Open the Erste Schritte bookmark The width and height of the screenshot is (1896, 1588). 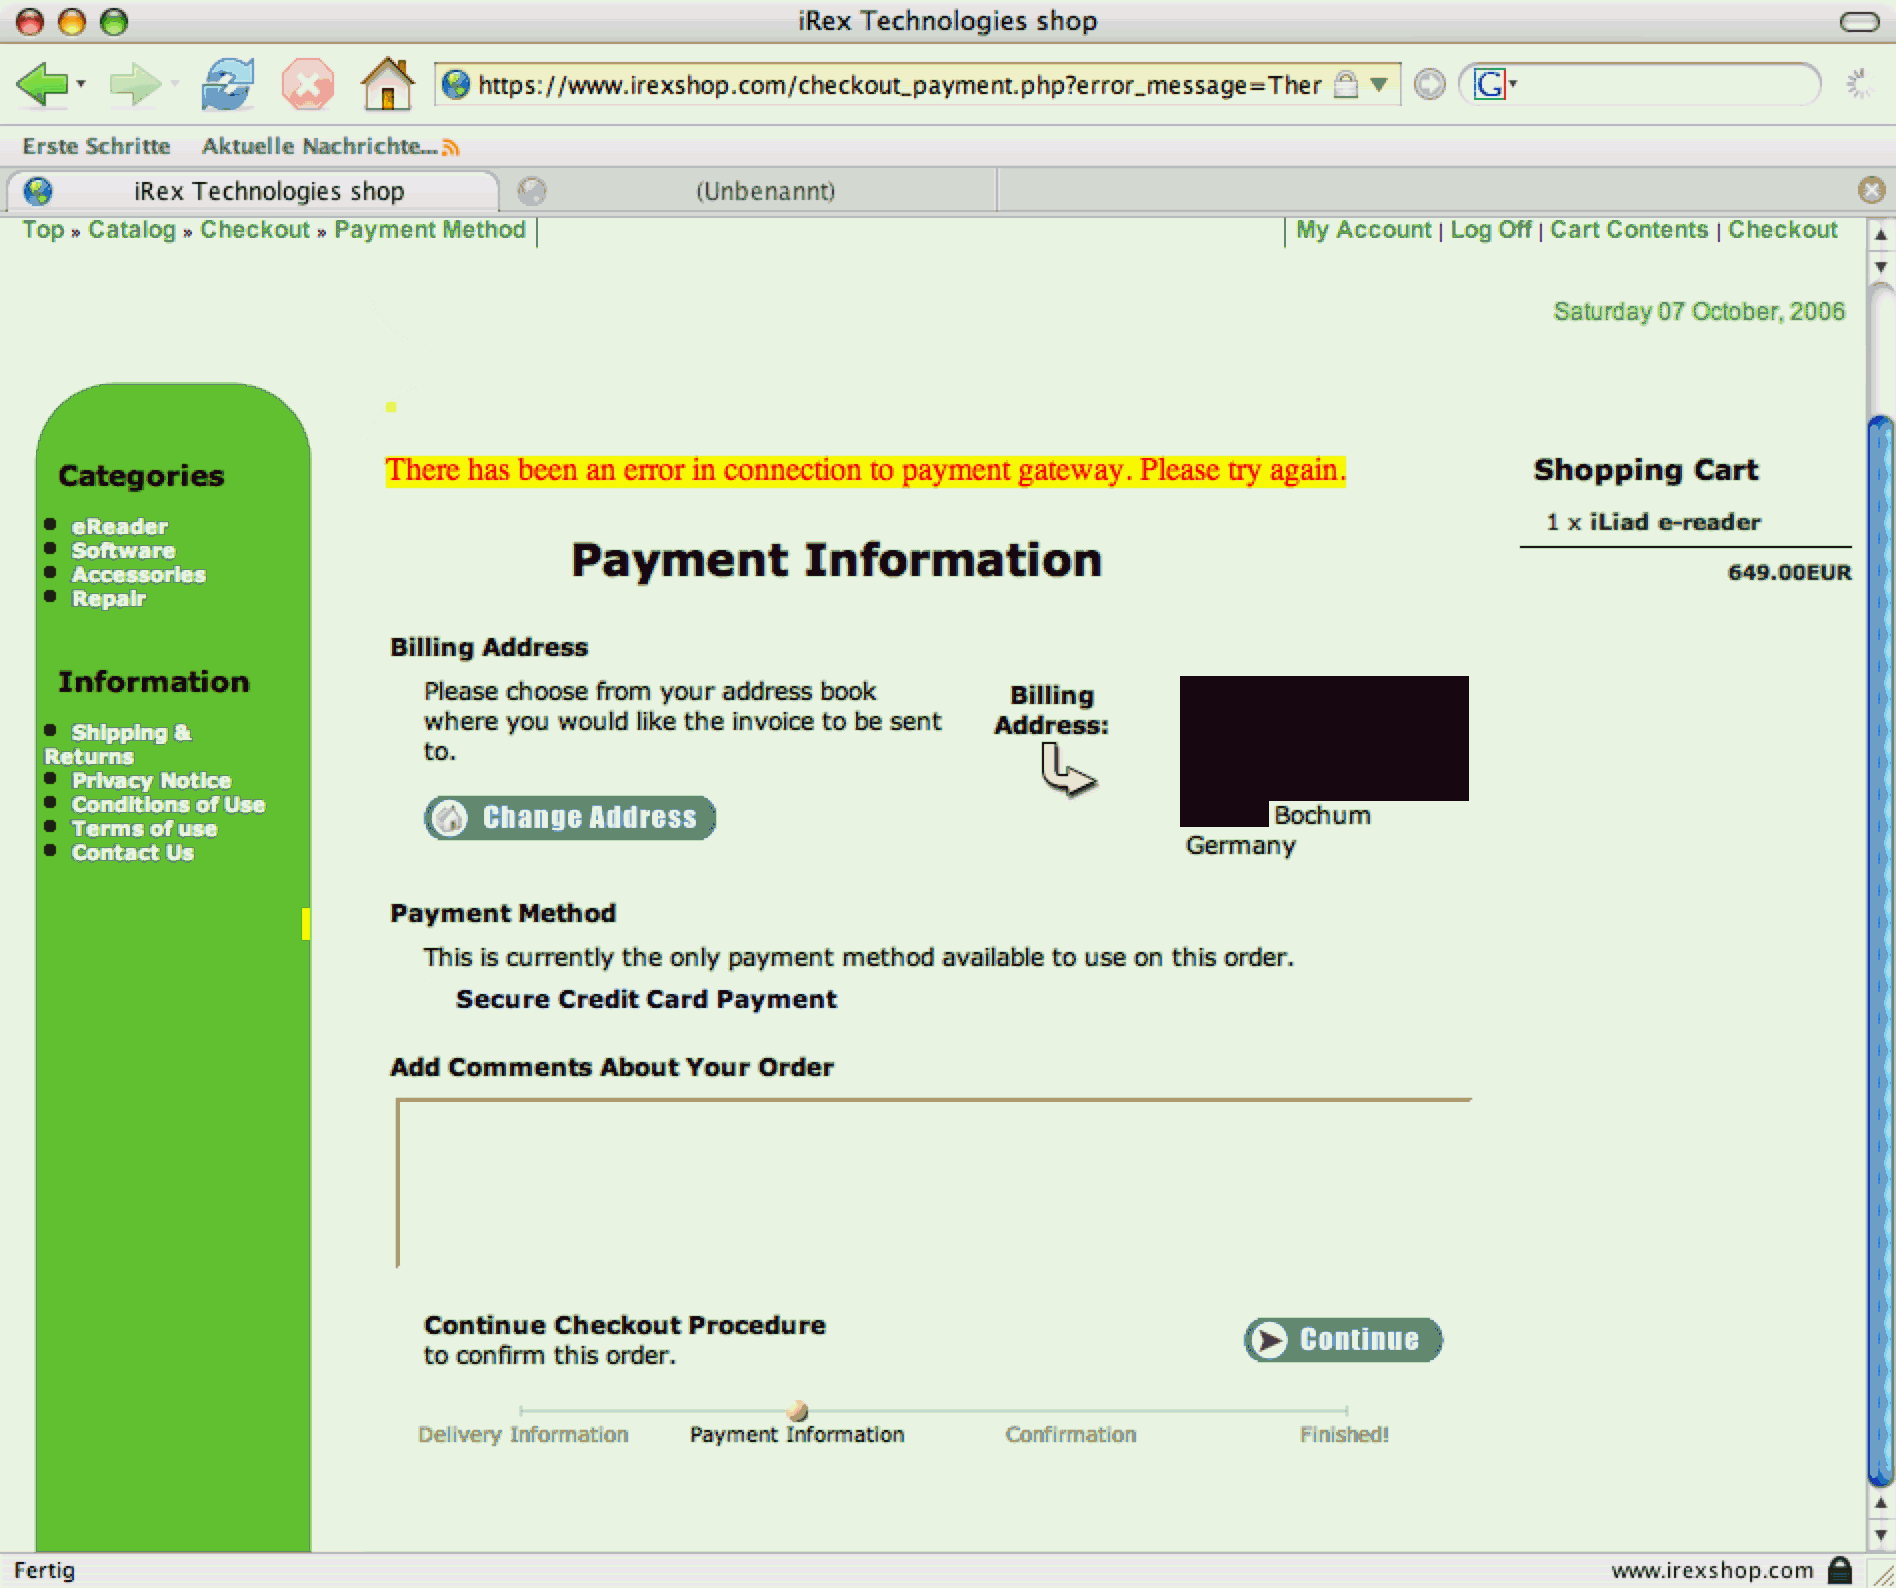(x=97, y=146)
